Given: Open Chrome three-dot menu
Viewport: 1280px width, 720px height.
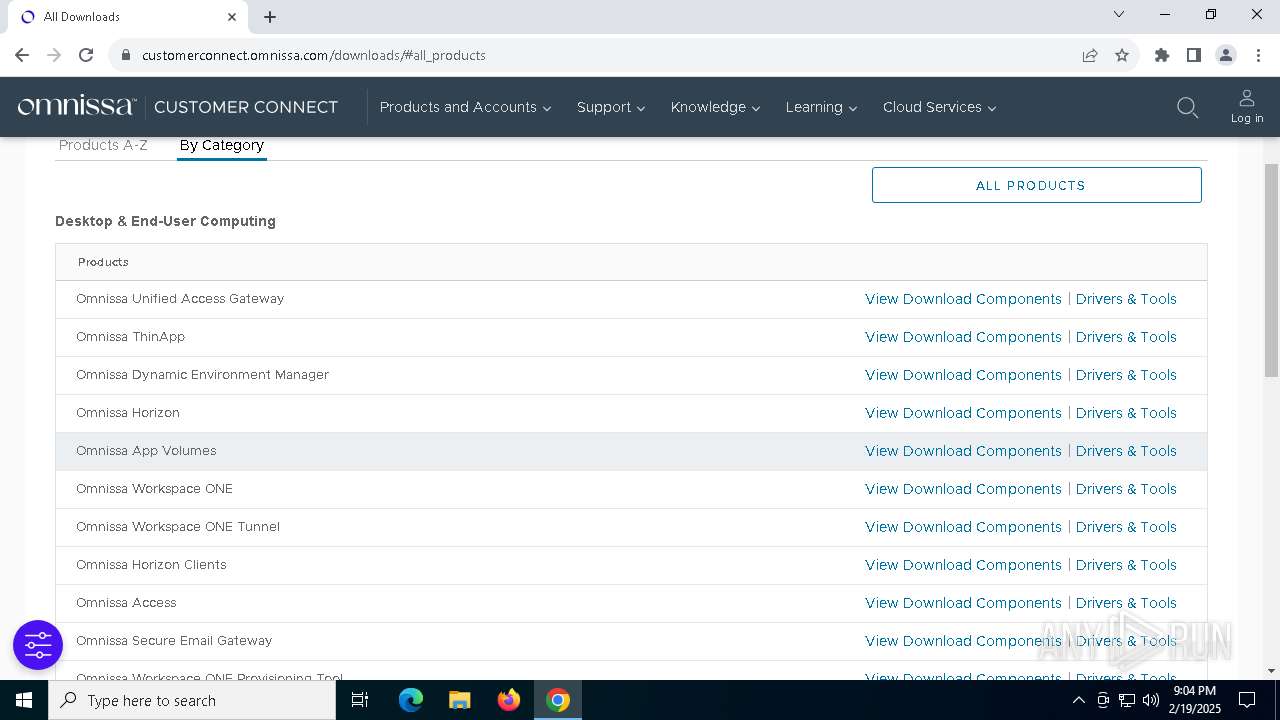Looking at the screenshot, I should tap(1258, 55).
